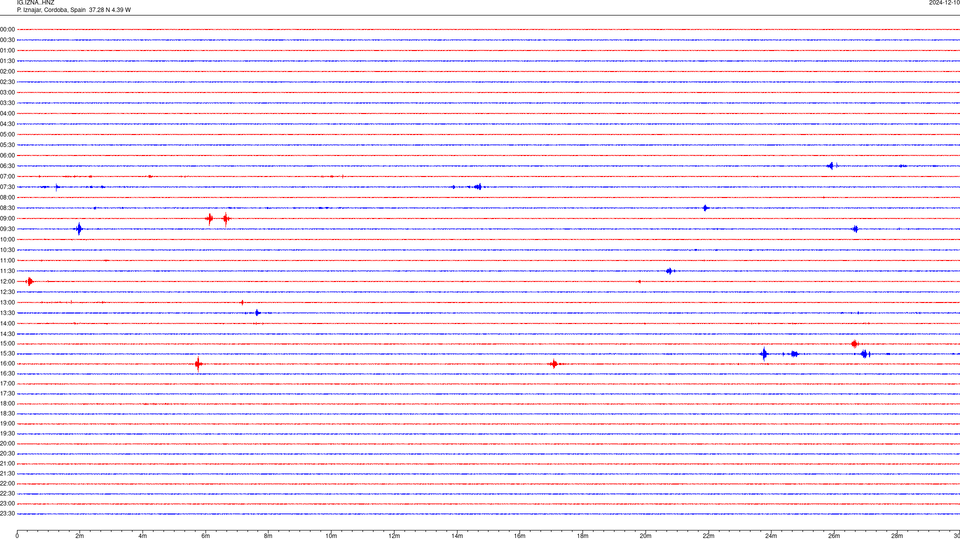The width and height of the screenshot is (960, 540).
Task: Pick the first of two red bursts on 09:00 trace
Action: [x=209, y=219]
